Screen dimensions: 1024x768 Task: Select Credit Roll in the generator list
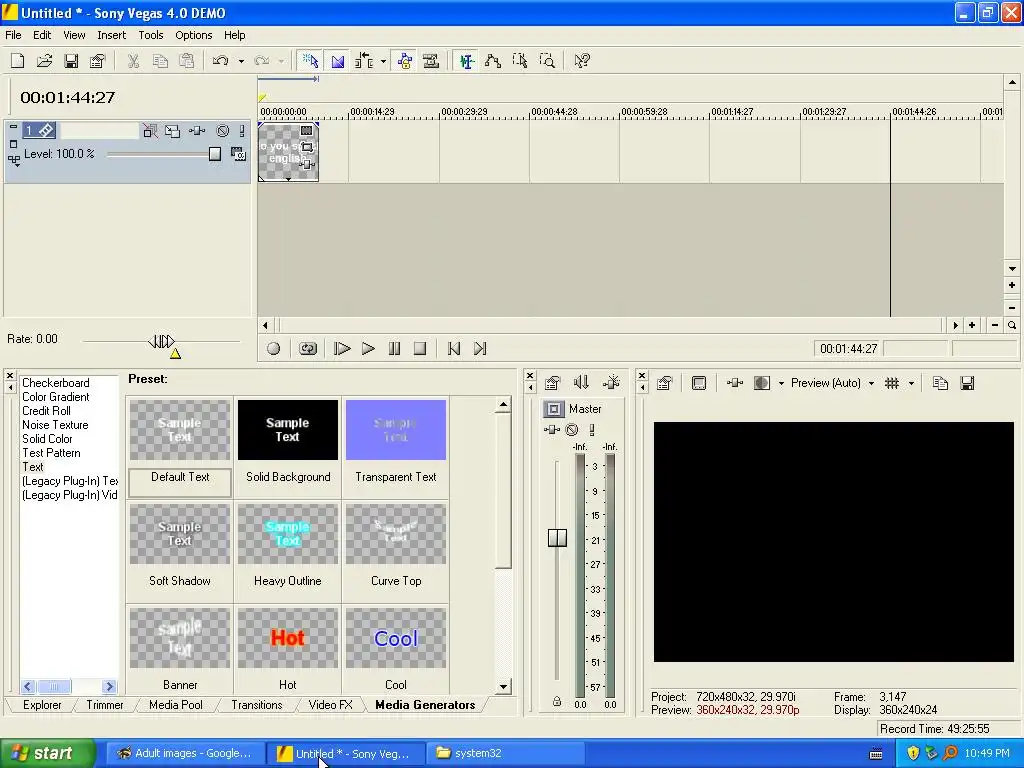click(x=46, y=411)
